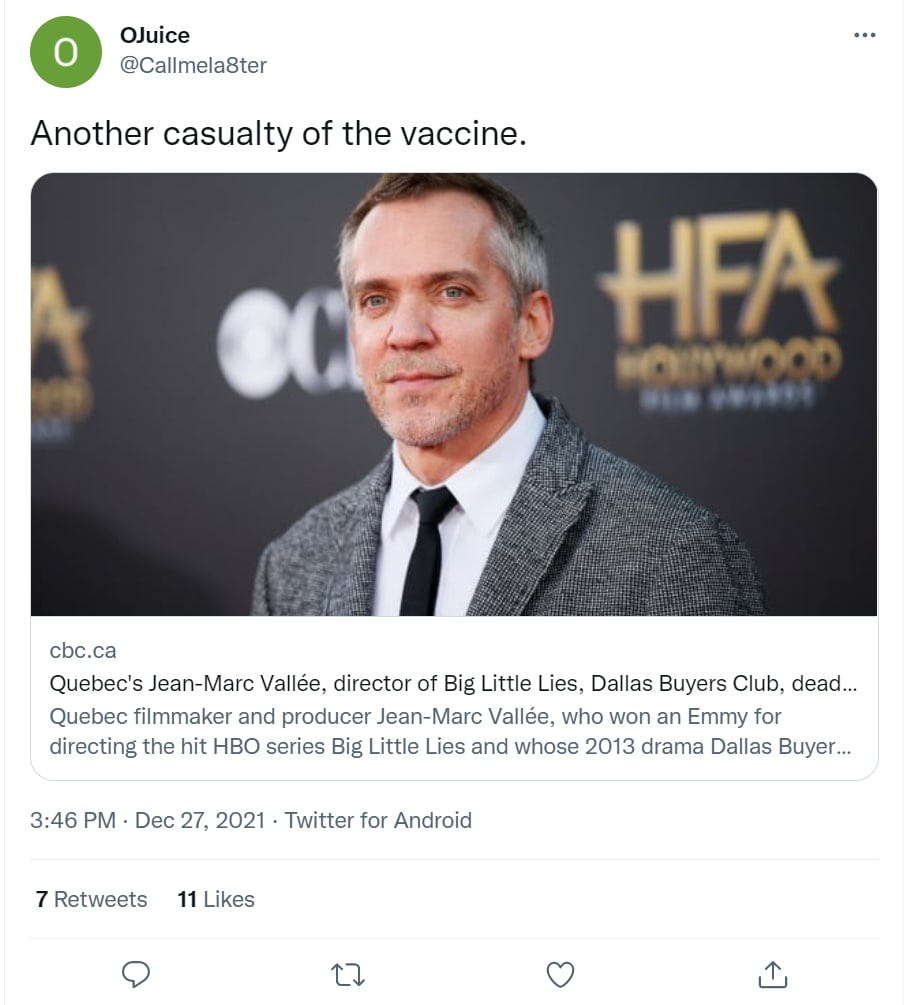Click the share upload icon
This screenshot has height=1005, width=905.
tap(773, 973)
